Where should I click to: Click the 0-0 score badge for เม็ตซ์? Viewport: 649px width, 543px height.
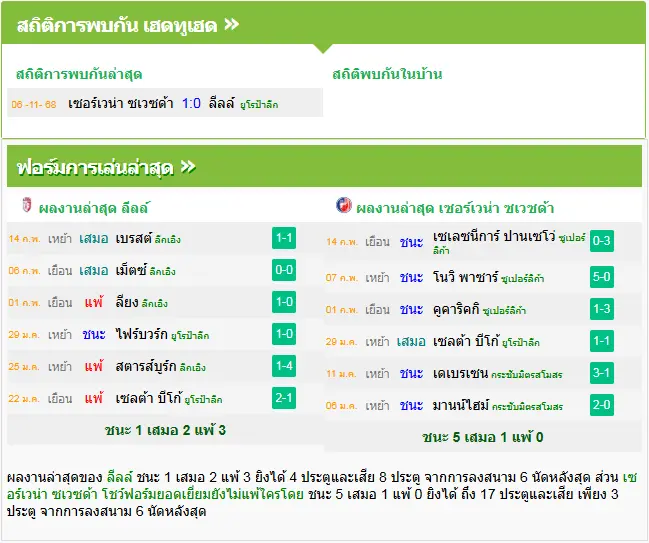284,270
